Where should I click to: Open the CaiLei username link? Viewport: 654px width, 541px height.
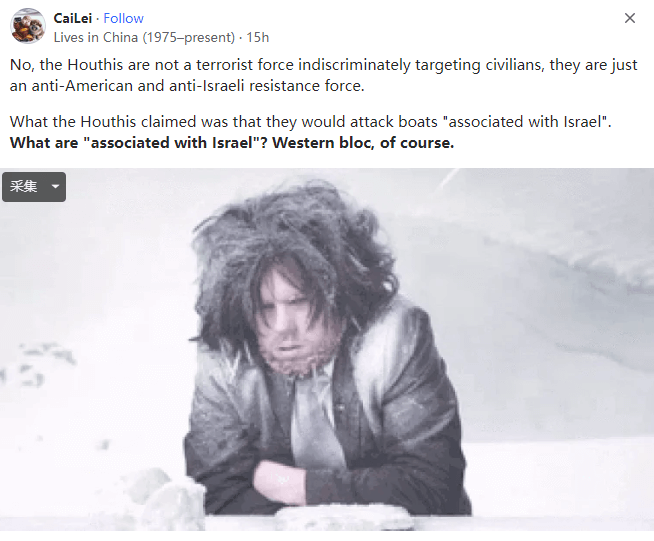(x=73, y=18)
